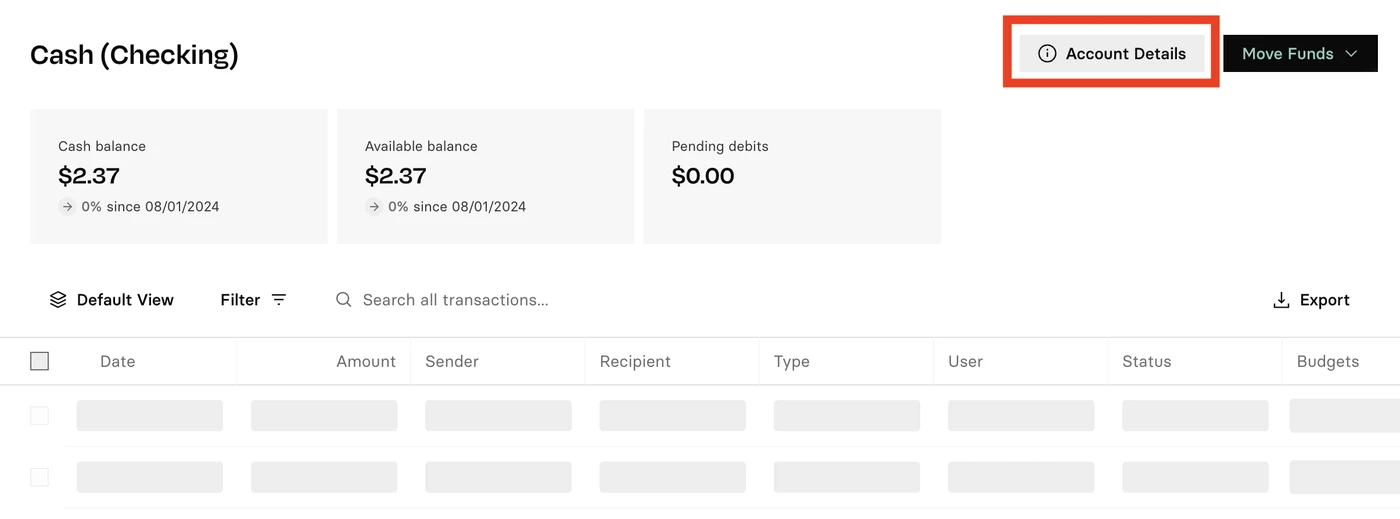Click the Default View layers icon
Viewport: 1400px width, 519px height.
[58, 300]
